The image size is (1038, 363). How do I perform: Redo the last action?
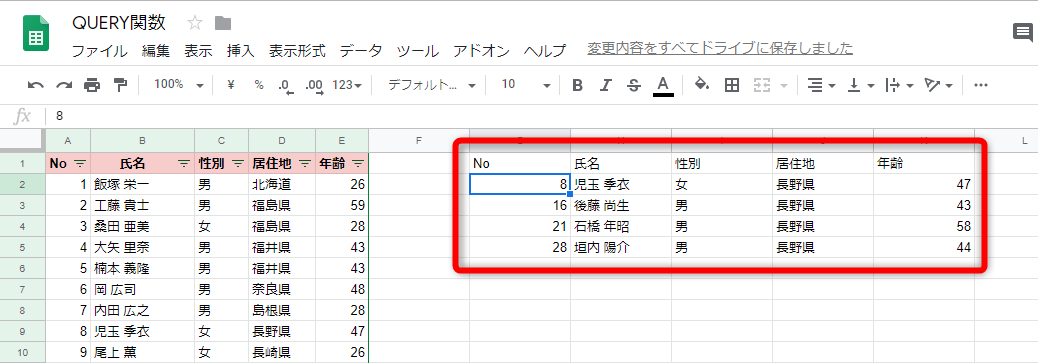pos(64,85)
